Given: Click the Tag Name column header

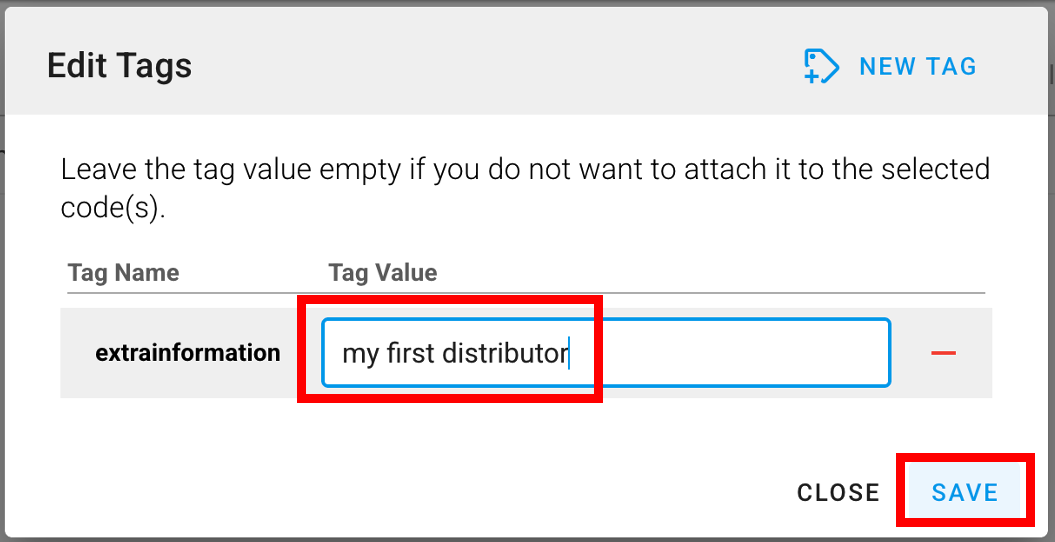Looking at the screenshot, I should [123, 273].
